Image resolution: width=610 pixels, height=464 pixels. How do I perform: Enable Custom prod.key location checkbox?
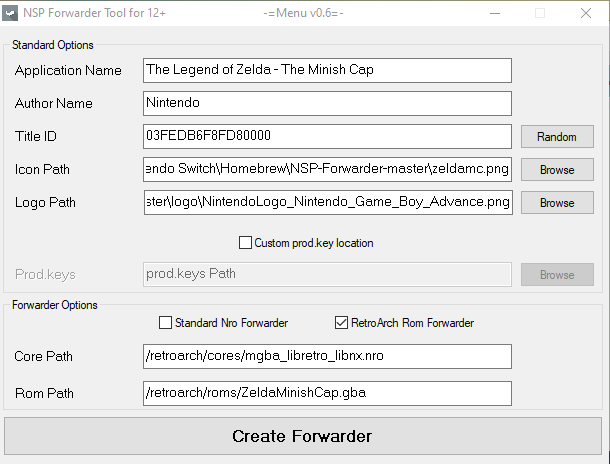[245, 243]
